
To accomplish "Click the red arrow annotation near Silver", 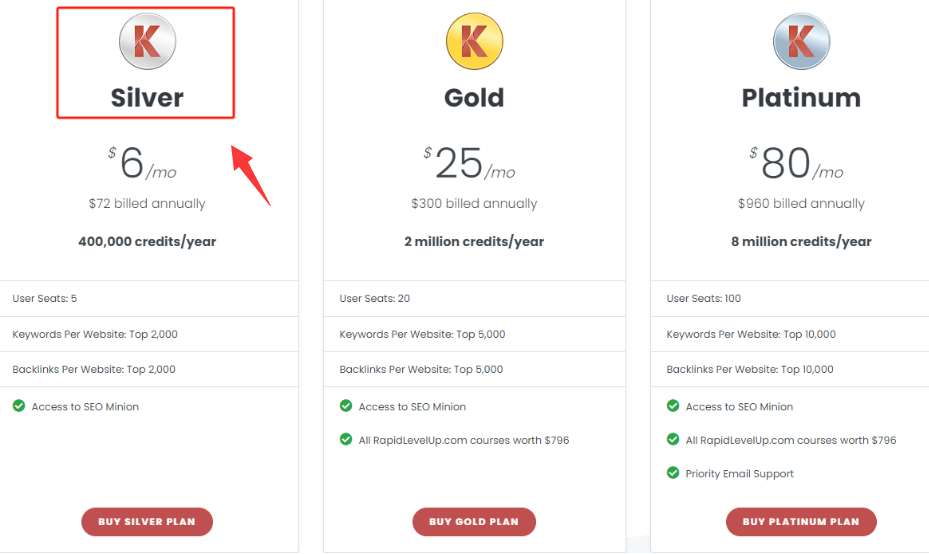I will pos(250,174).
